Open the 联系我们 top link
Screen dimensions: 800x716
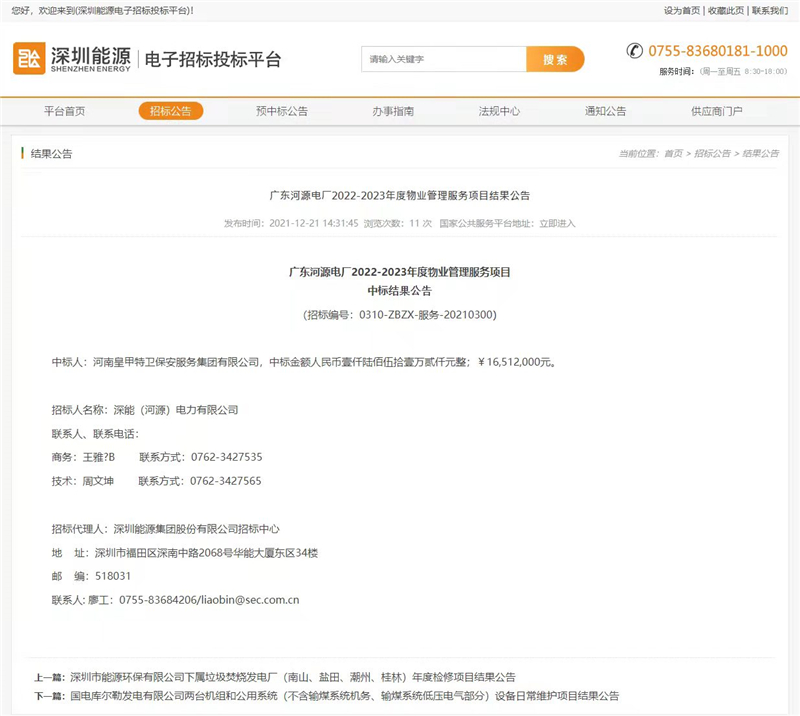tap(770, 11)
